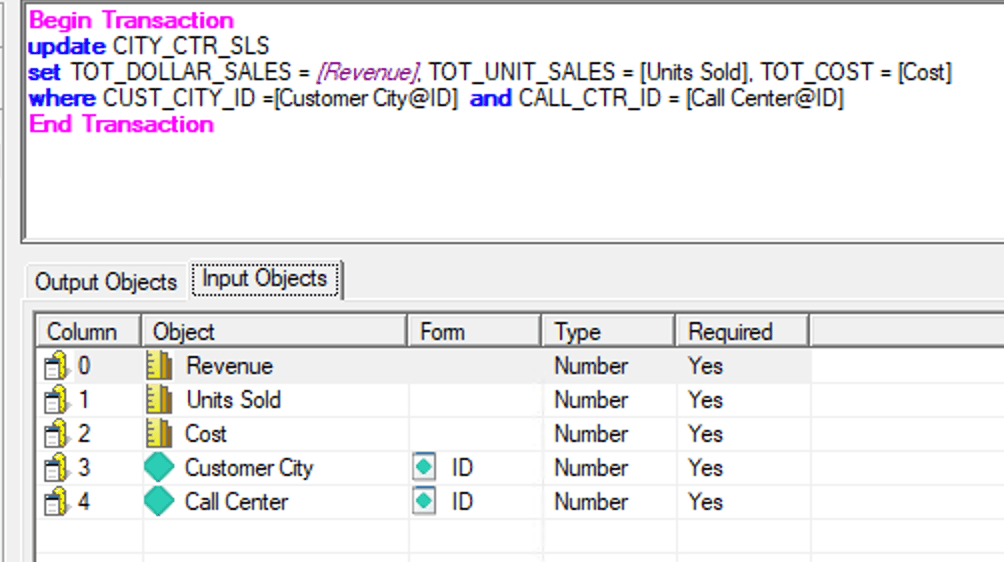Click the Cost metric icon

(x=159, y=434)
